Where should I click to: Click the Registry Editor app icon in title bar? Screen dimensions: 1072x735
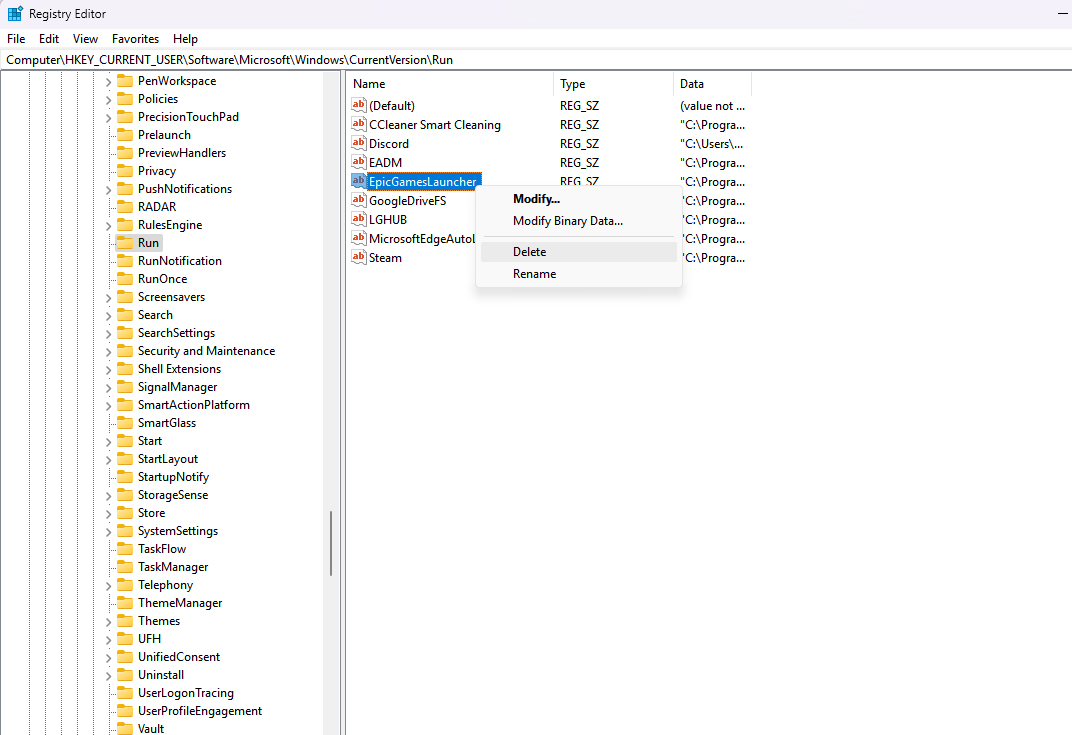click(15, 14)
